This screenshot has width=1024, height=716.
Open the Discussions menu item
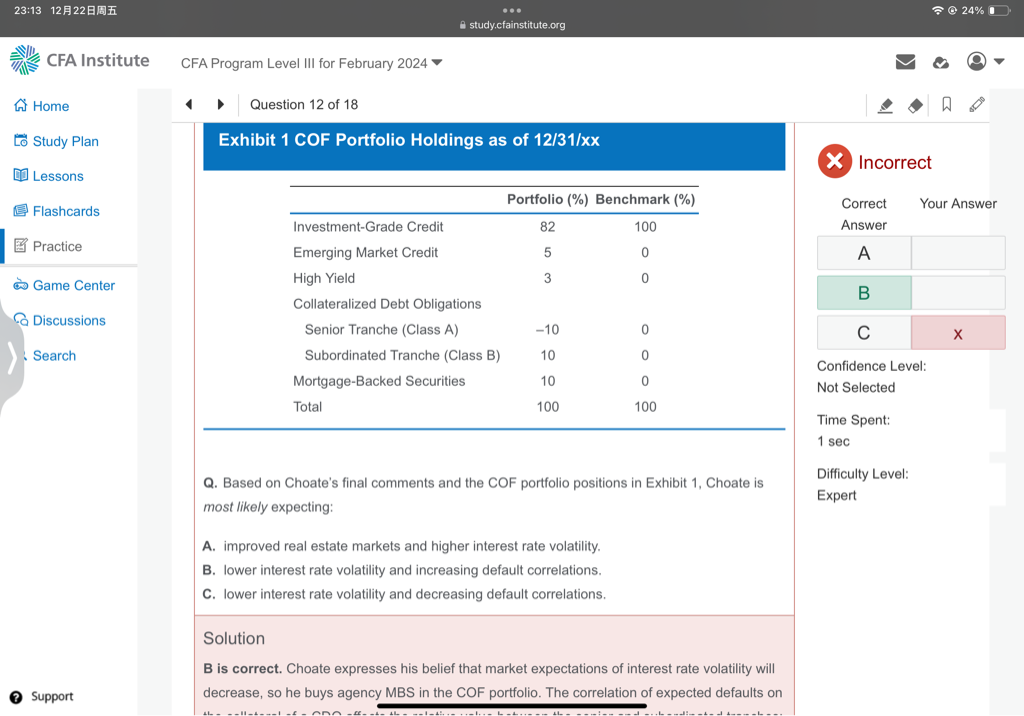point(69,320)
